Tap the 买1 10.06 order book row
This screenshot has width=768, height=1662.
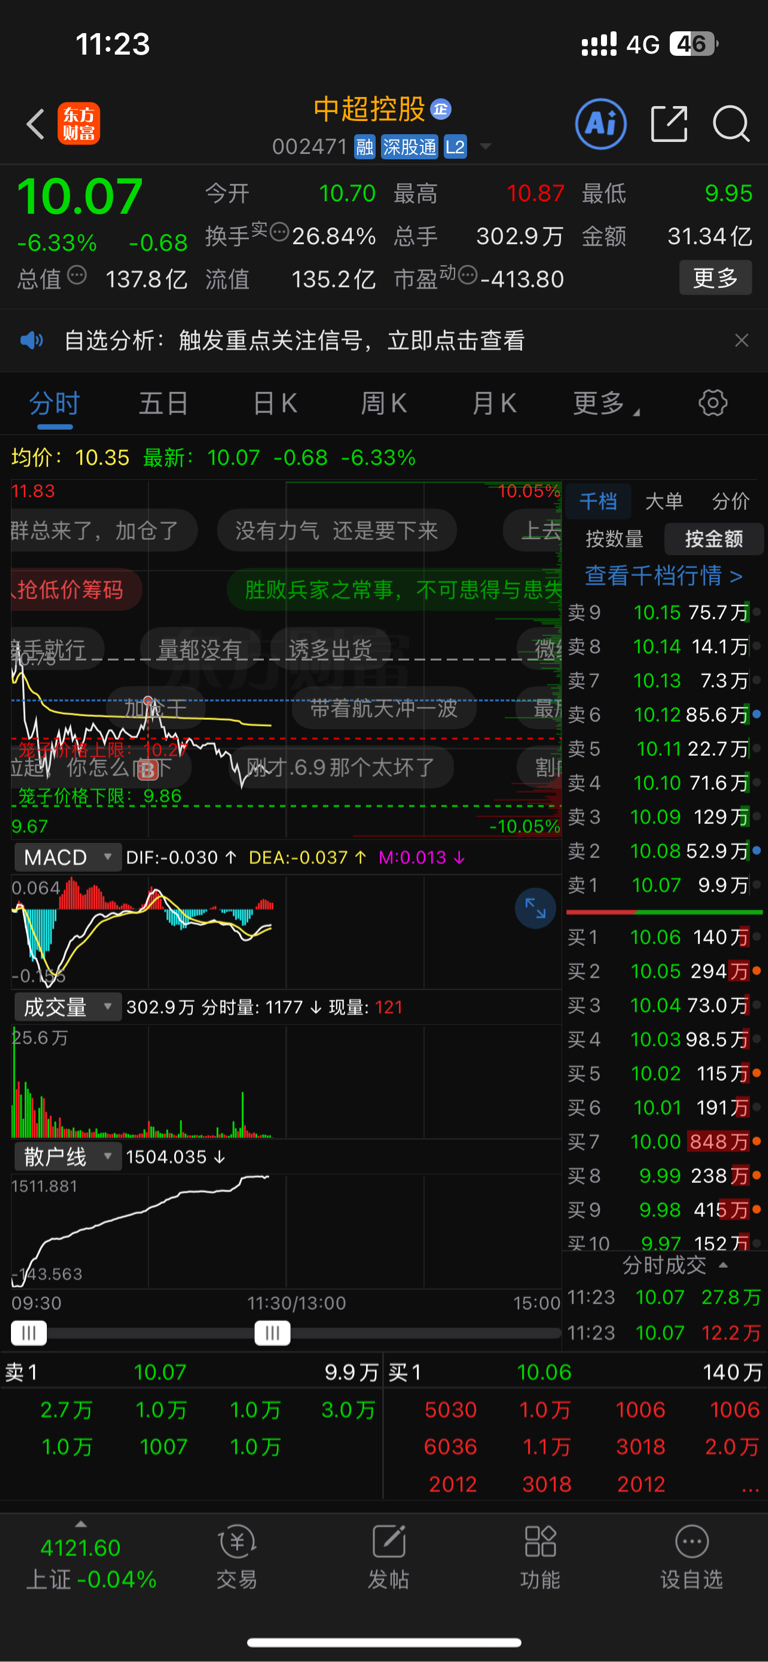tap(664, 937)
